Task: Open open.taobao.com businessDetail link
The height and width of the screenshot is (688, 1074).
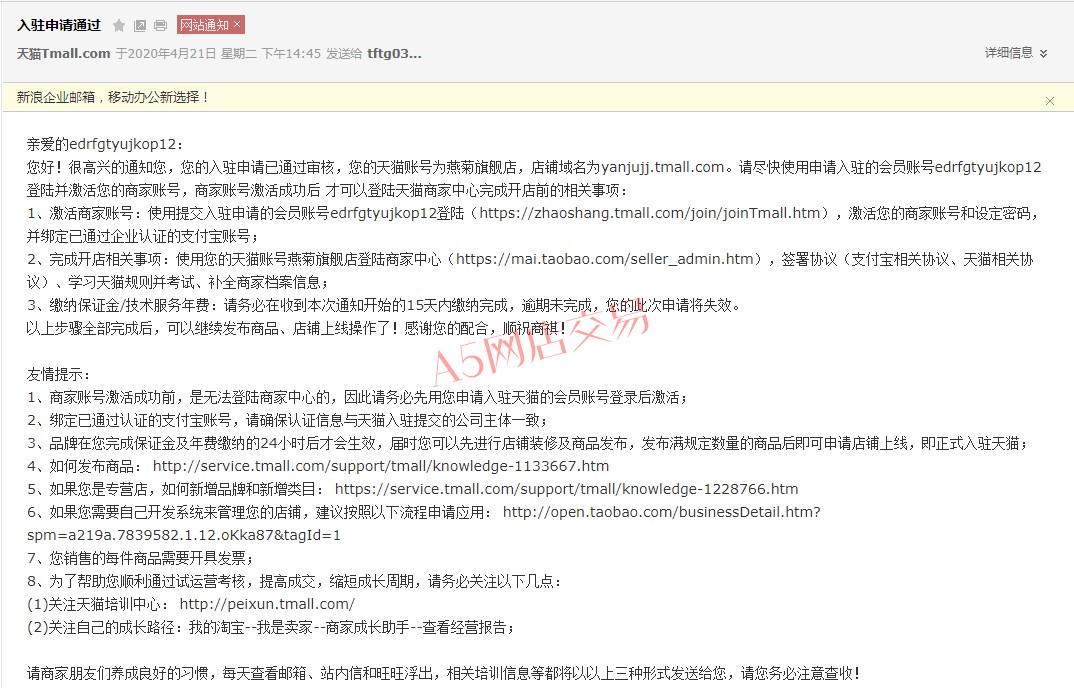Action: (662, 512)
